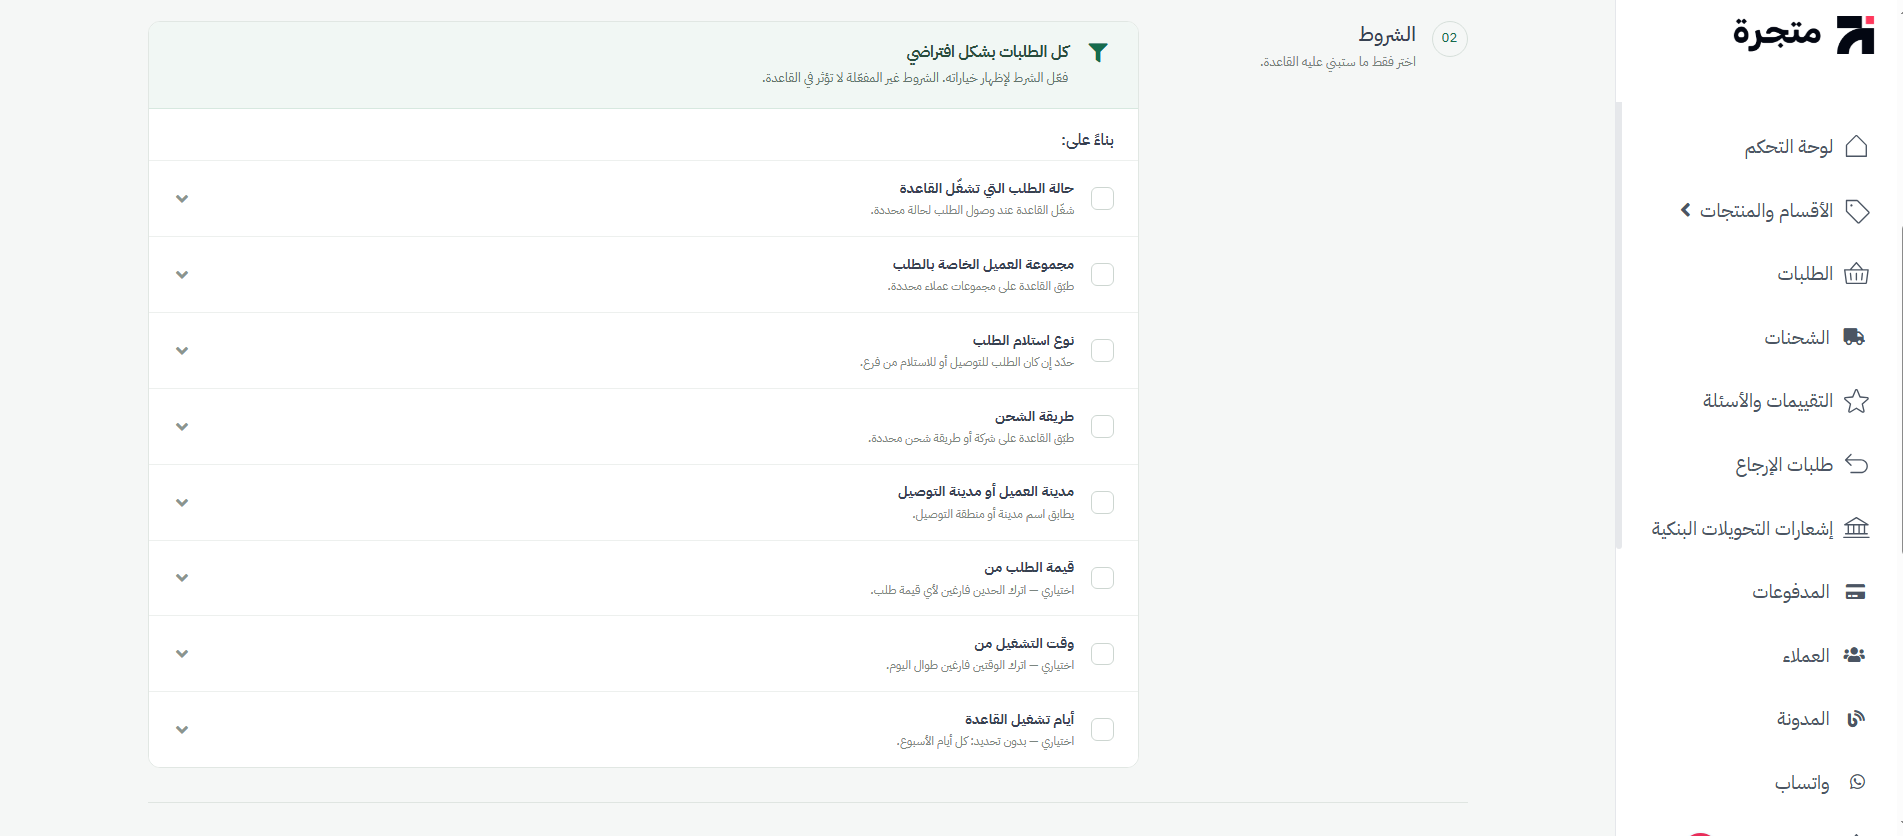This screenshot has height=836, width=1903.
Task: Toggle the قيمة الطلب من checkbox
Action: 1102,578
